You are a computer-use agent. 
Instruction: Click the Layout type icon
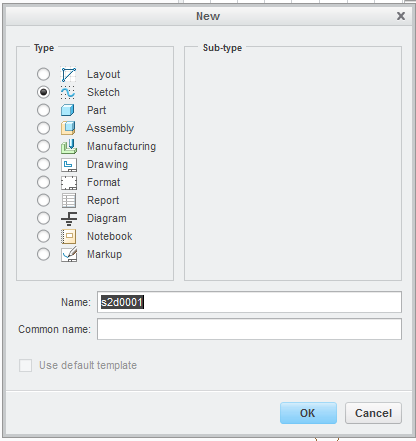(69, 74)
